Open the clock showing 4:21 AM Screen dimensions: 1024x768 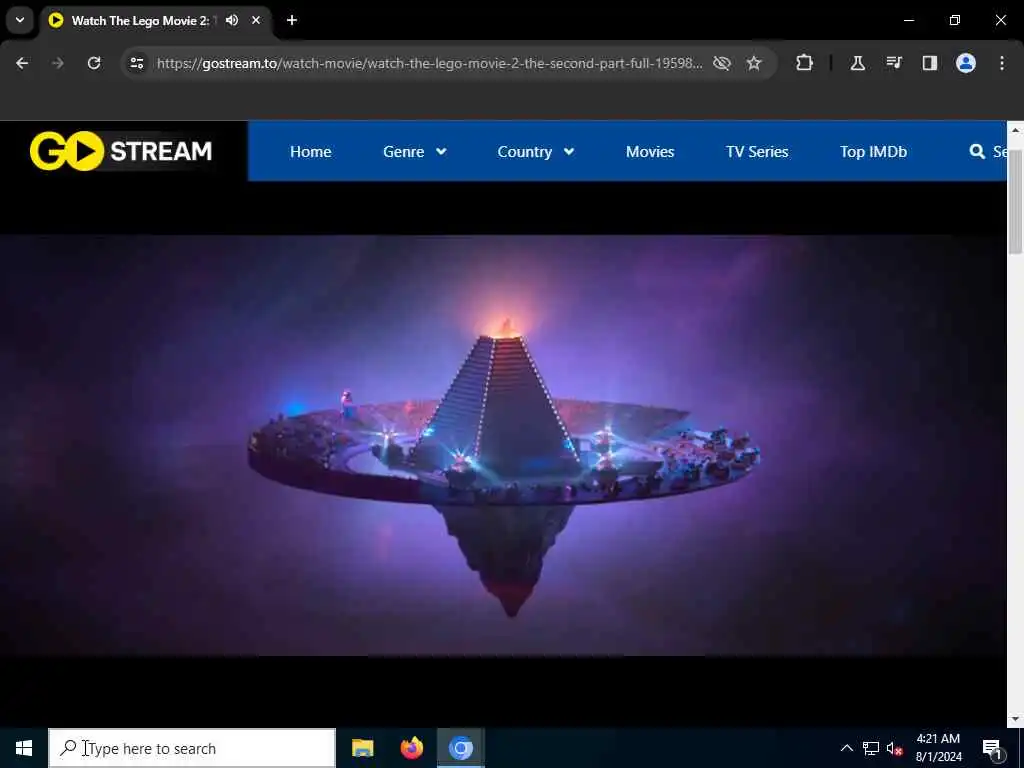pos(938,748)
